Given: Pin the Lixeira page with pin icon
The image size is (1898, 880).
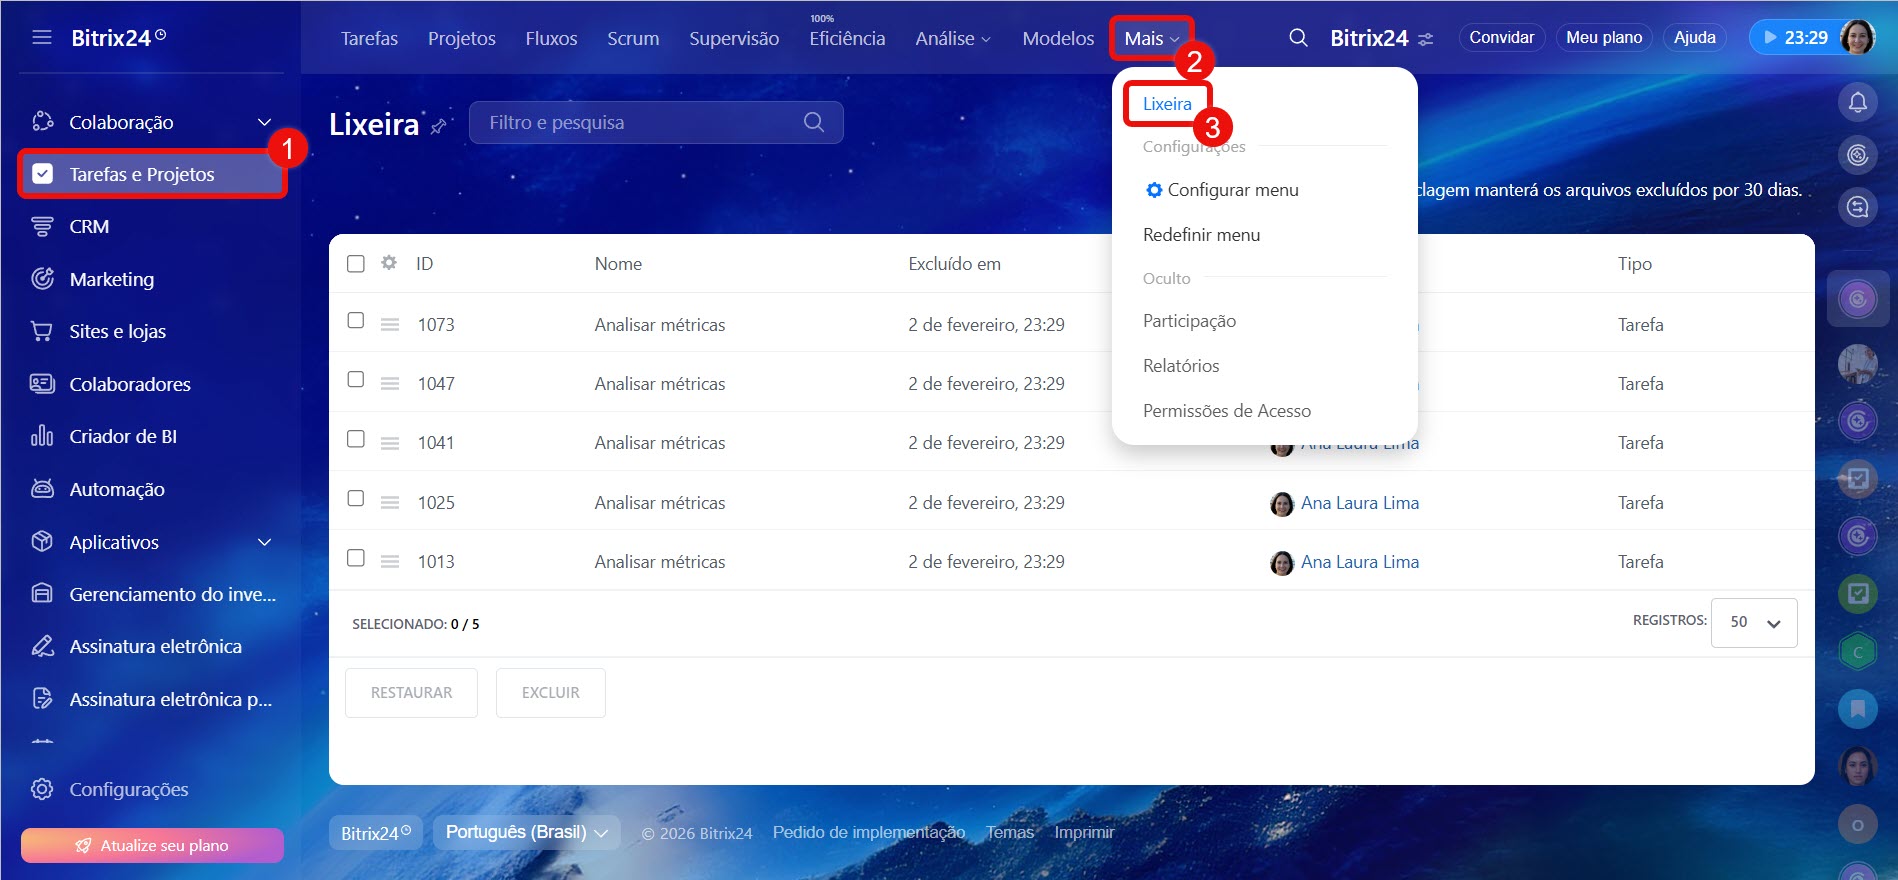Looking at the screenshot, I should point(438,127).
